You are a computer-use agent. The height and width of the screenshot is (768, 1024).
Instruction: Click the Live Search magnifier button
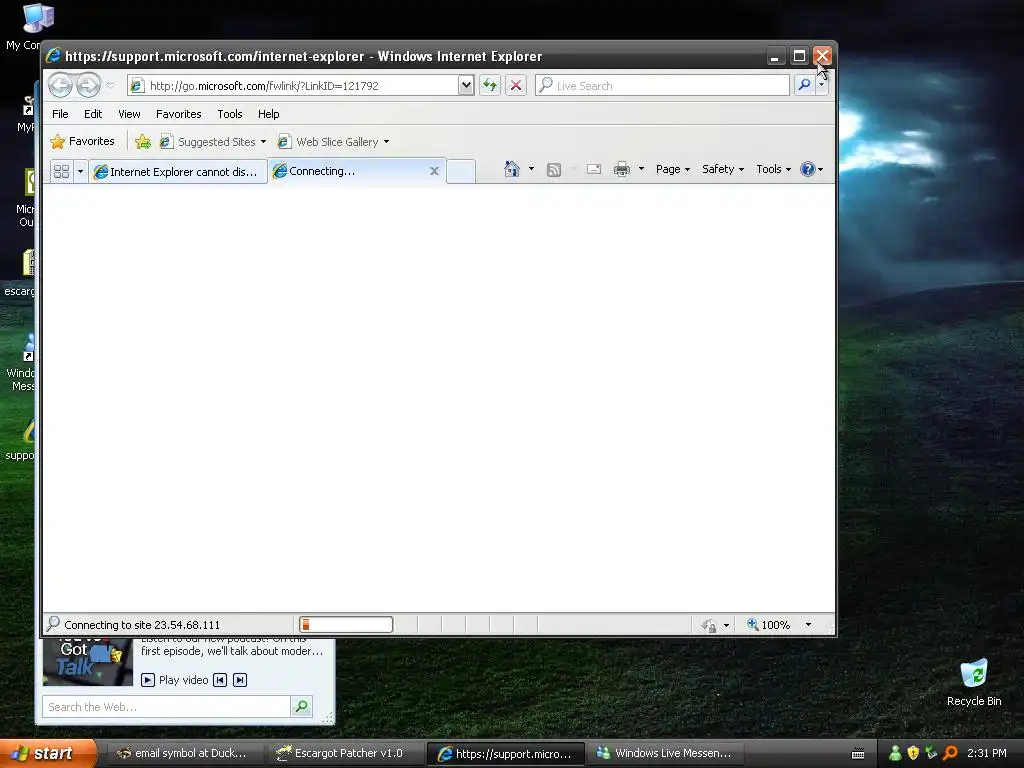pyautogui.click(x=805, y=85)
